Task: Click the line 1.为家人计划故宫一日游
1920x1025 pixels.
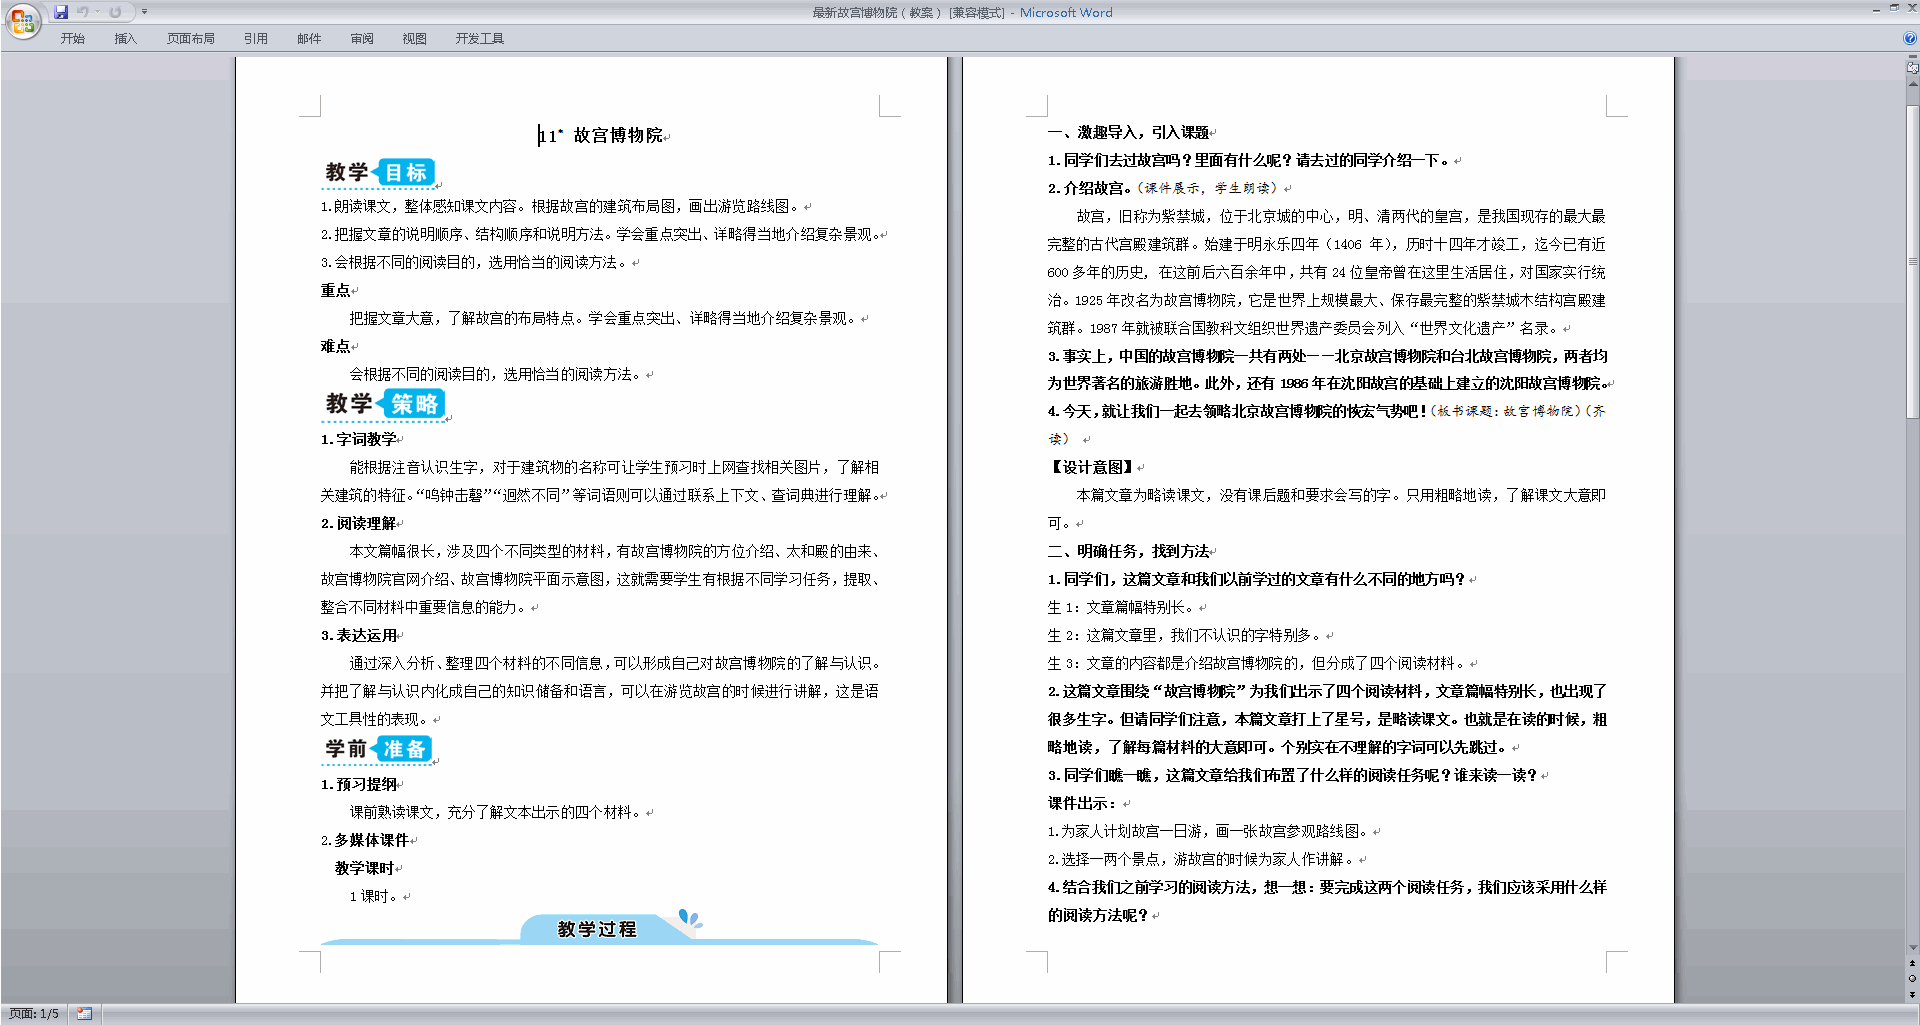Action: pos(1207,831)
